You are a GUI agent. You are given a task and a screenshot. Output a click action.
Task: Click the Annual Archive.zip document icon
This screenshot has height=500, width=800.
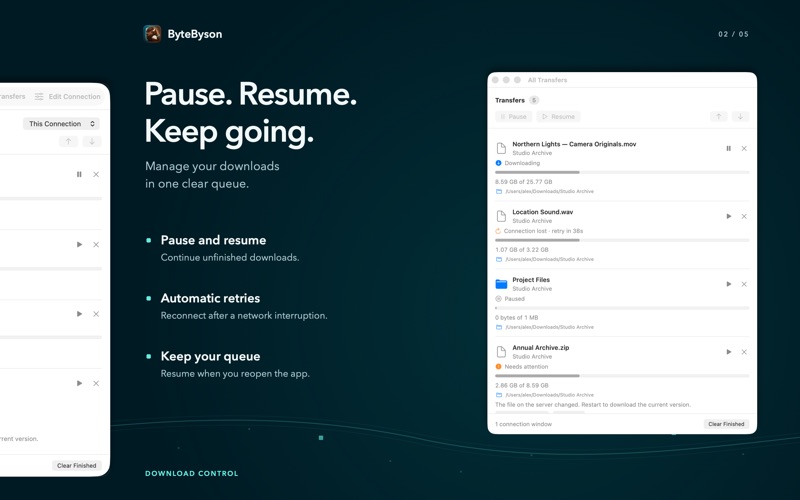pos(501,352)
